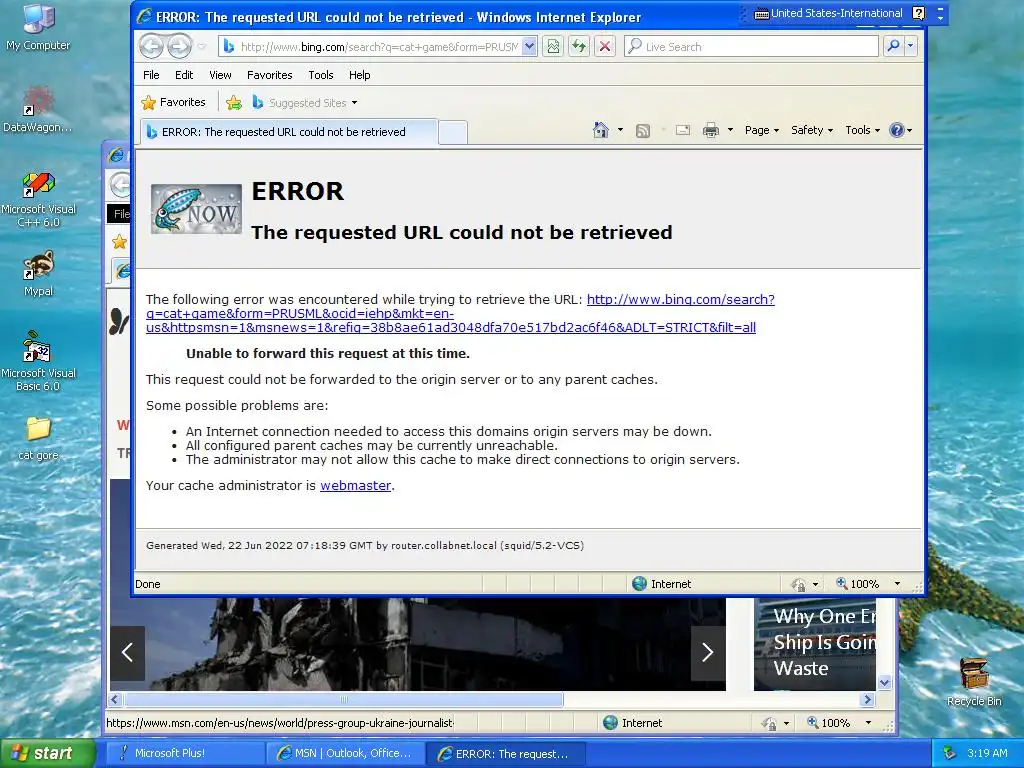The width and height of the screenshot is (1024, 768).
Task: Switch to MSN Outlook taskbar item
Action: point(345,753)
